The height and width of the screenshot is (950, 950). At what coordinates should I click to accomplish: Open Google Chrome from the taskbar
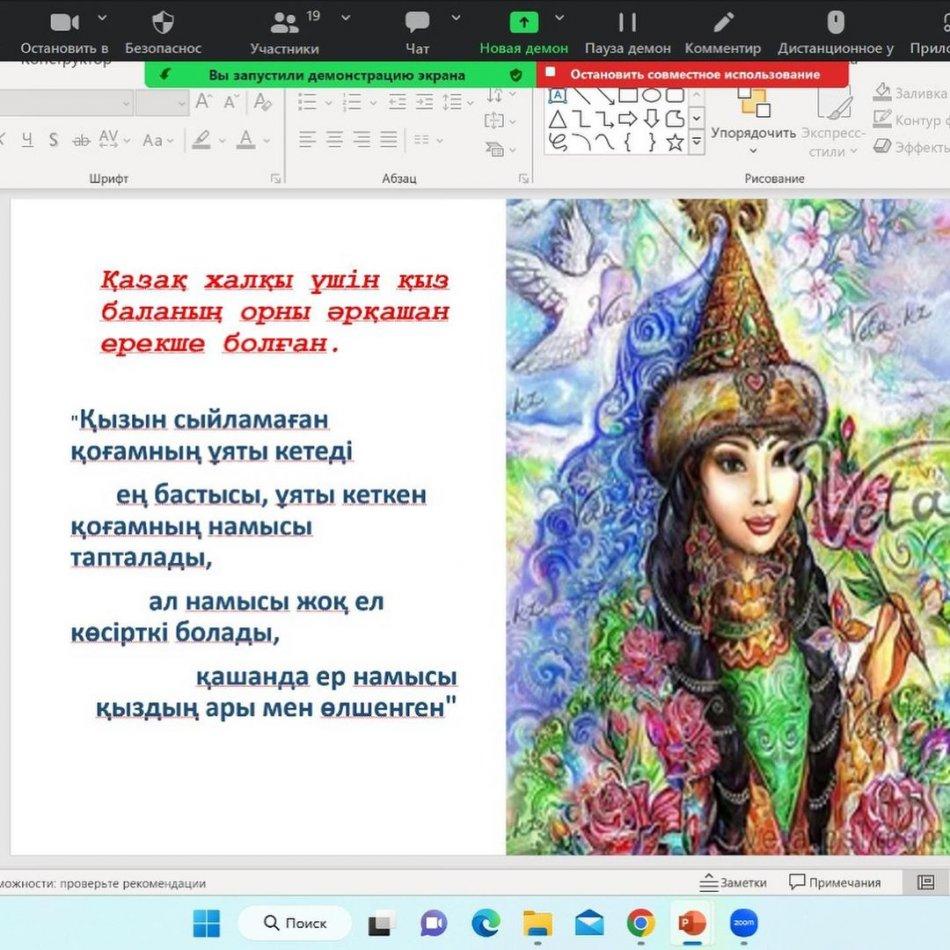(641, 922)
